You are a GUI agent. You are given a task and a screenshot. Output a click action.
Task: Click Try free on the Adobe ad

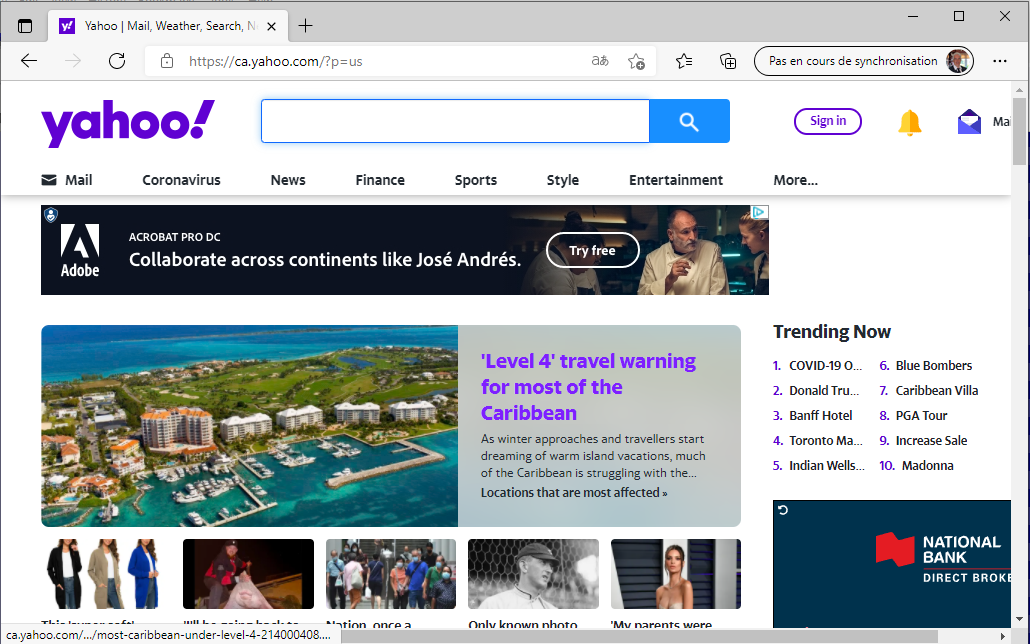(x=592, y=250)
